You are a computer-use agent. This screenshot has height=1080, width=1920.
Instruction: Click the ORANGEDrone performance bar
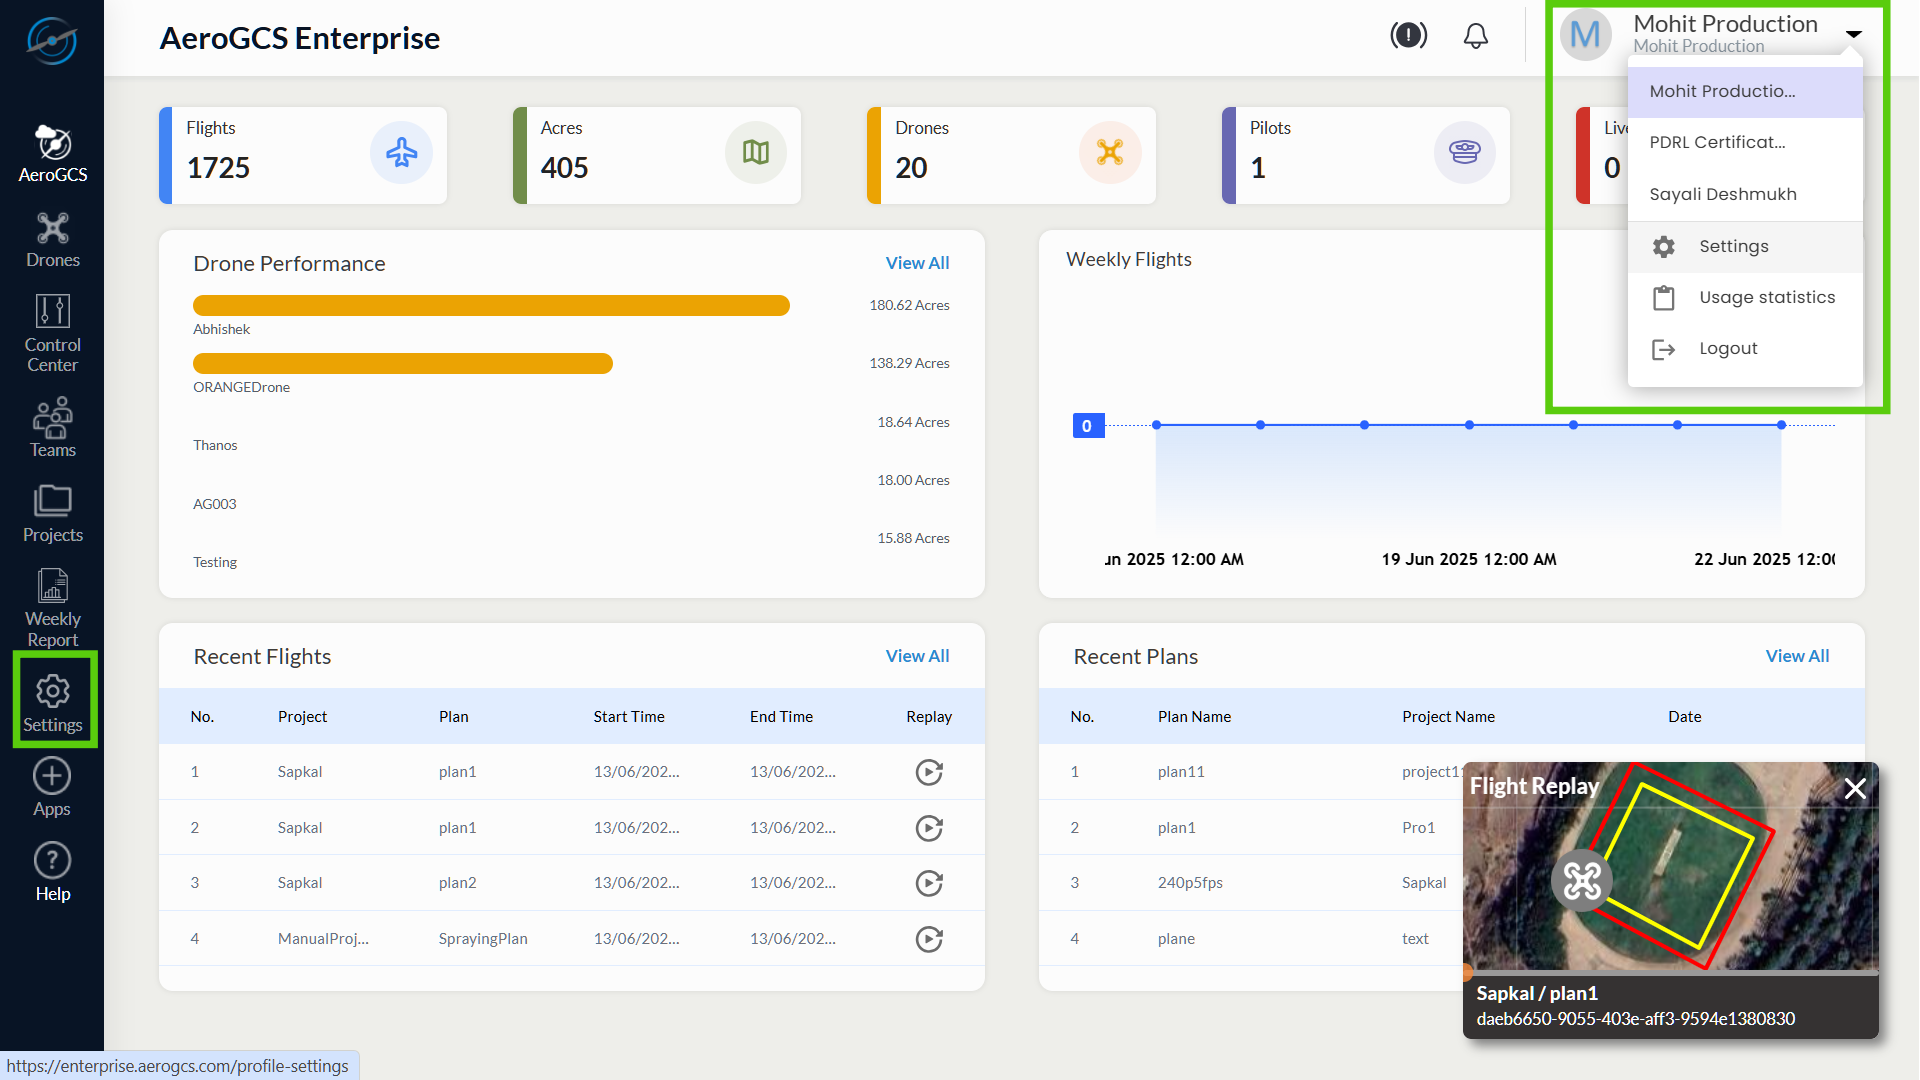click(x=402, y=363)
